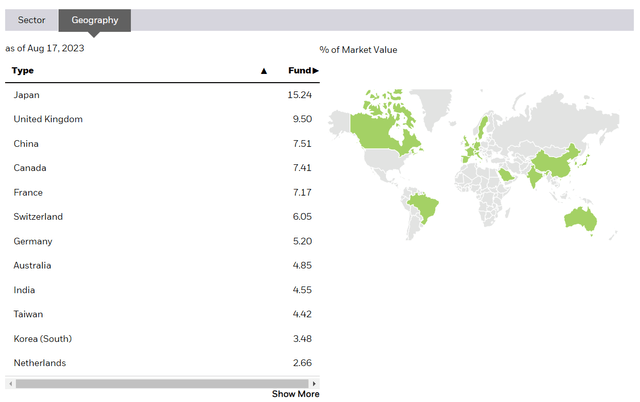Sort by the Type column arrow
640x402 pixels.
pos(264,71)
